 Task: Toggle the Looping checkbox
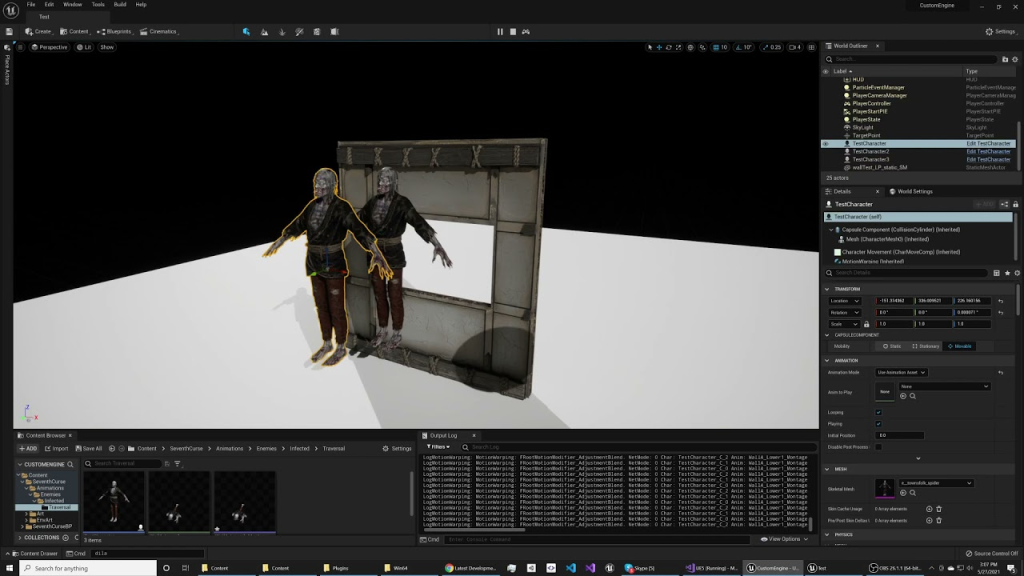878,412
